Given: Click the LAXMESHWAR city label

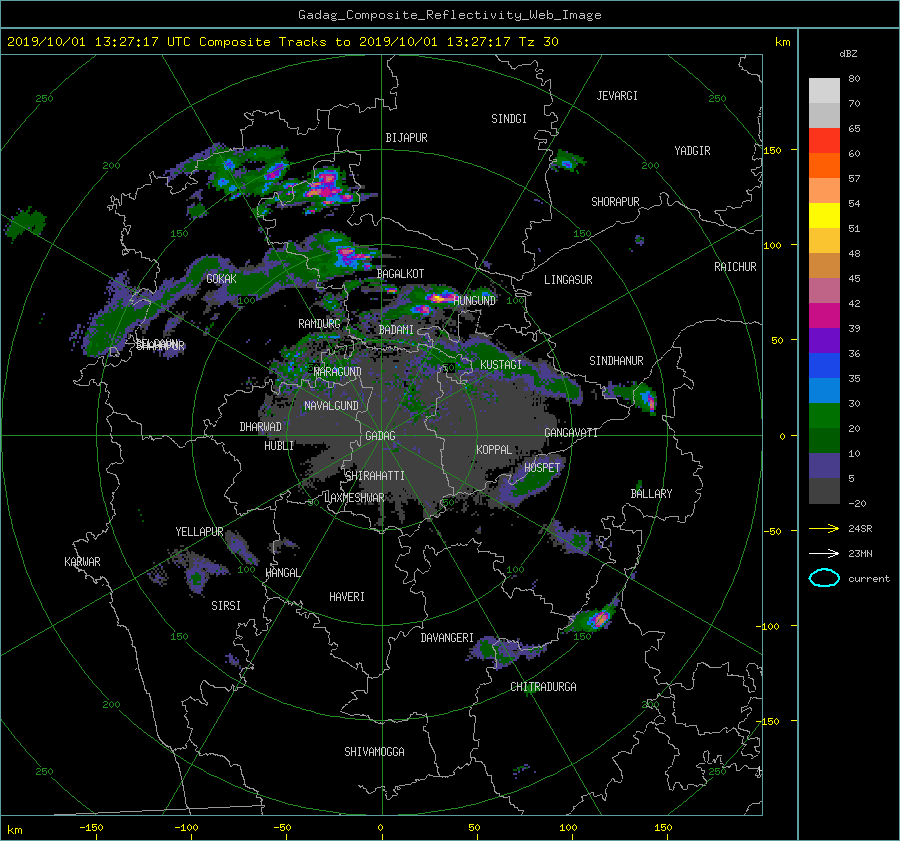Looking at the screenshot, I should tap(354, 498).
